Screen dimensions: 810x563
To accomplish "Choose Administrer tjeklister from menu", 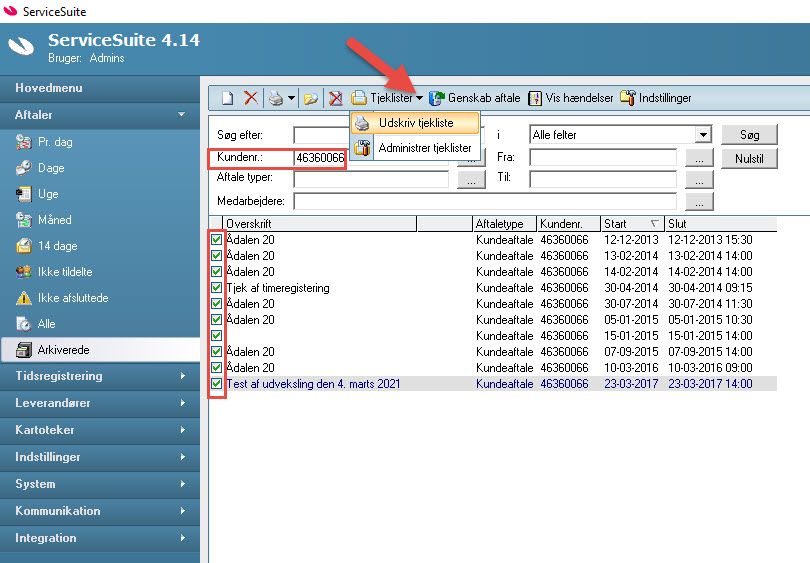I will (x=415, y=148).
